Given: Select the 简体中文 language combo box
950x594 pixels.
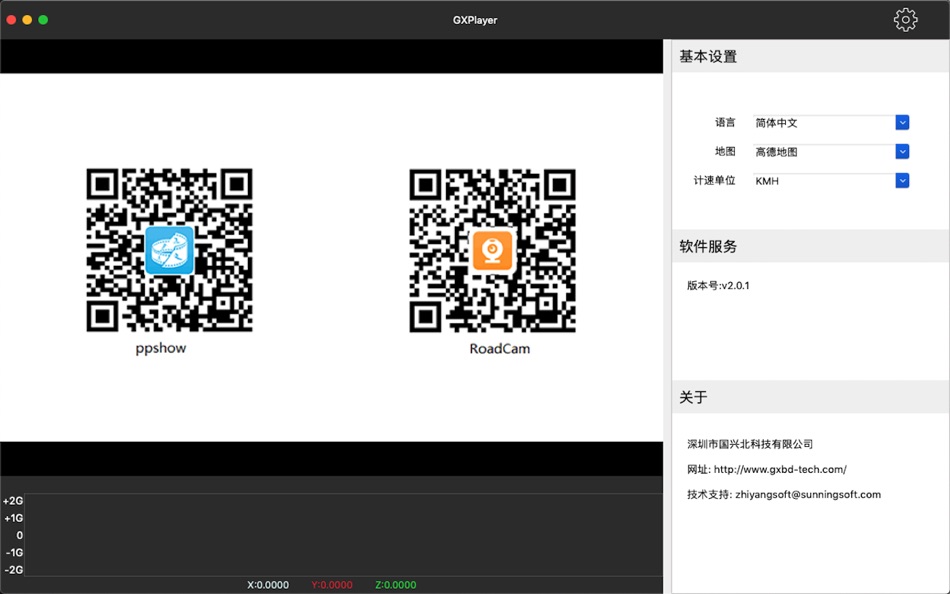Looking at the screenshot, I should [831, 122].
